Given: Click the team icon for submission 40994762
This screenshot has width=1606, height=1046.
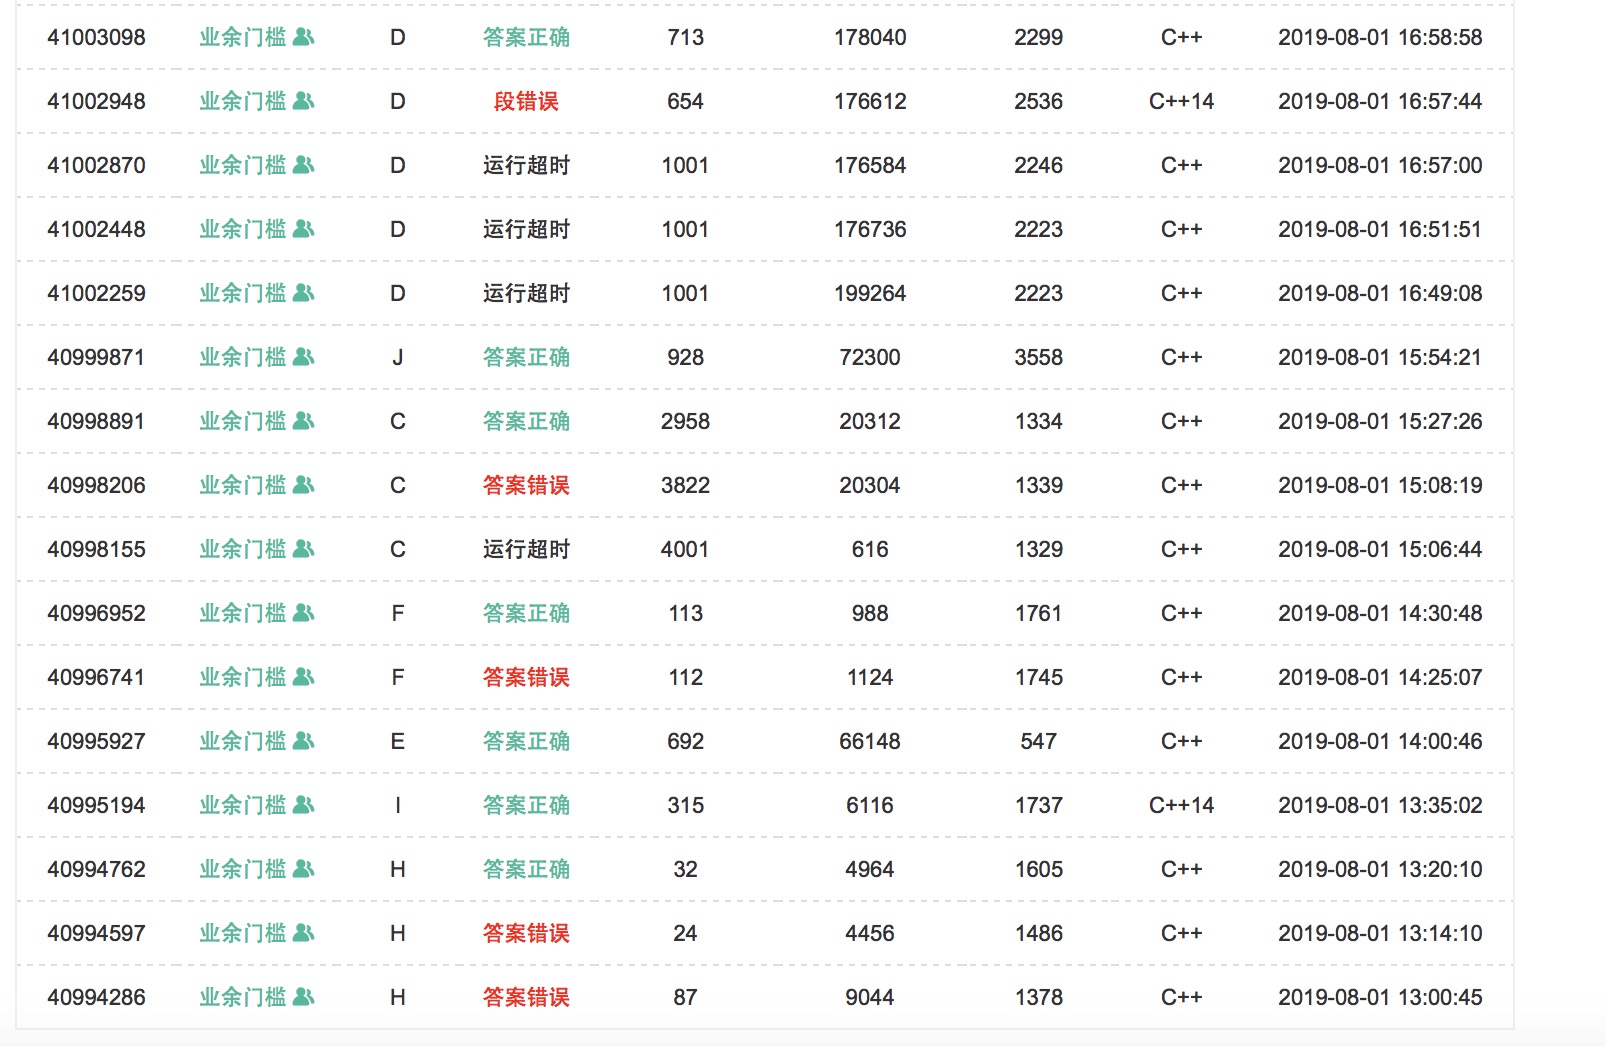Looking at the screenshot, I should [x=304, y=869].
